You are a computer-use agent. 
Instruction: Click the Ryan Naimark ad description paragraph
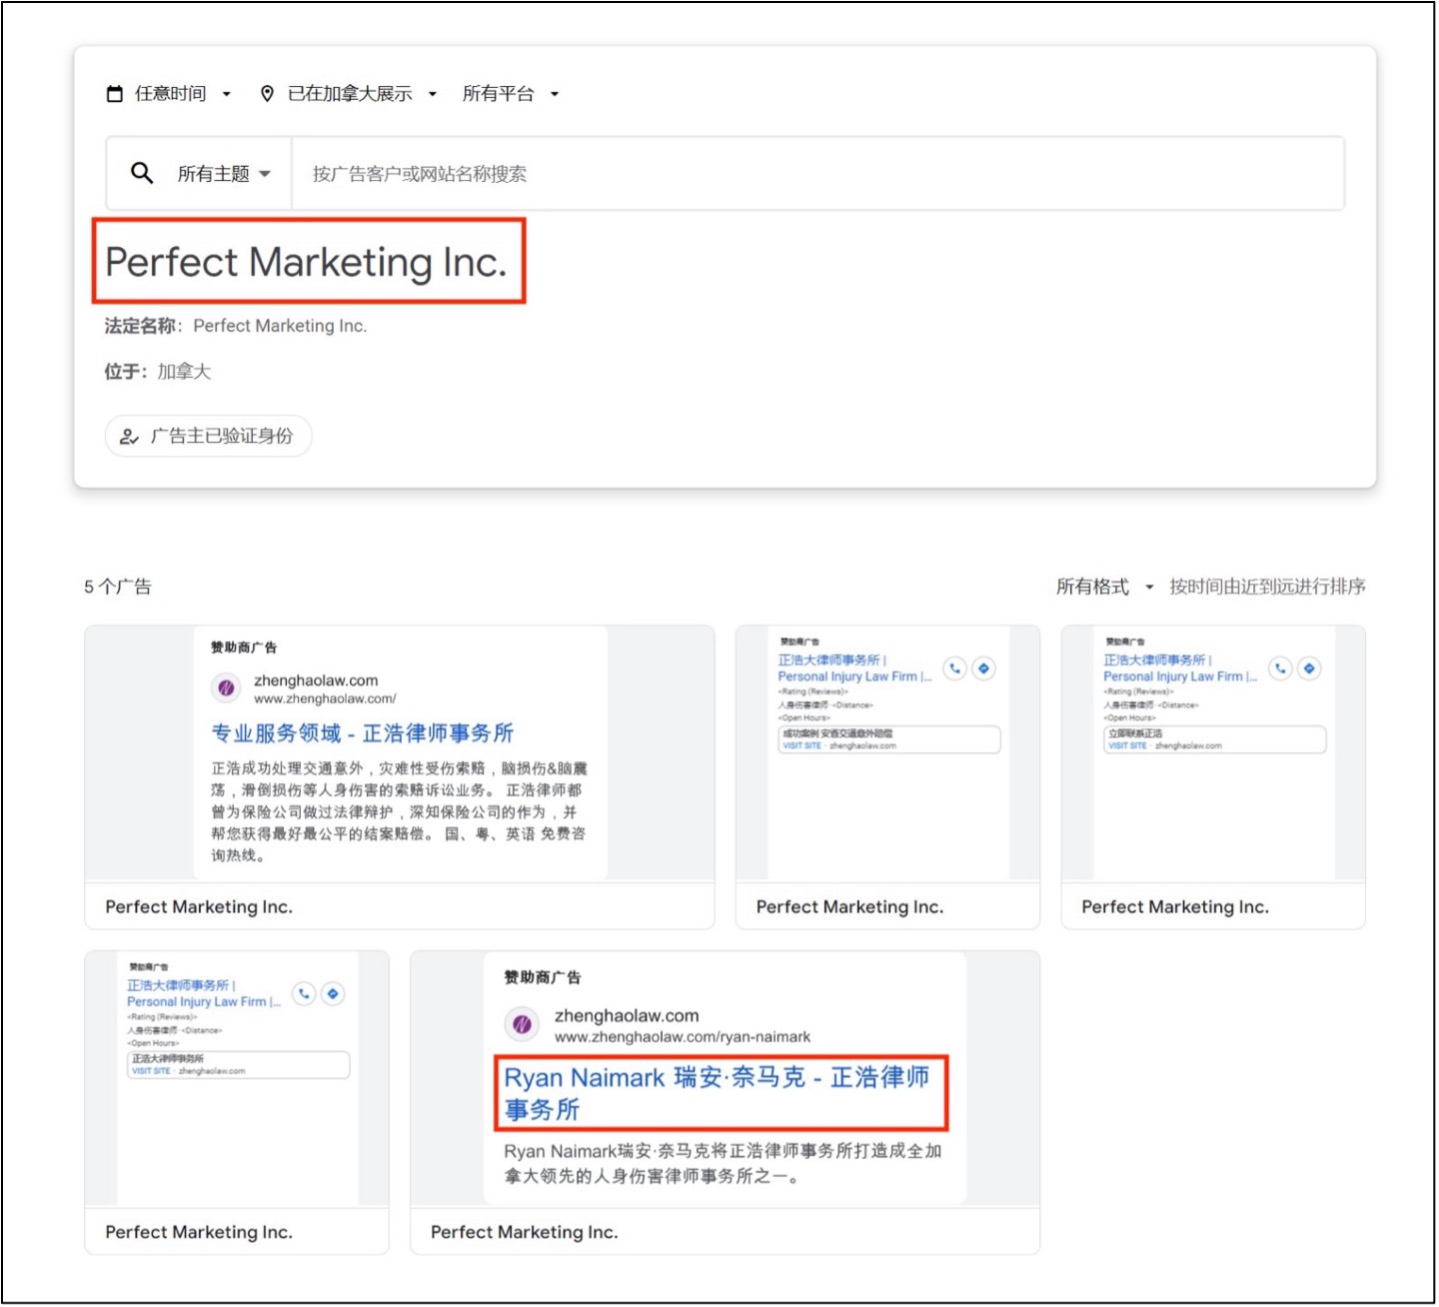click(722, 1163)
